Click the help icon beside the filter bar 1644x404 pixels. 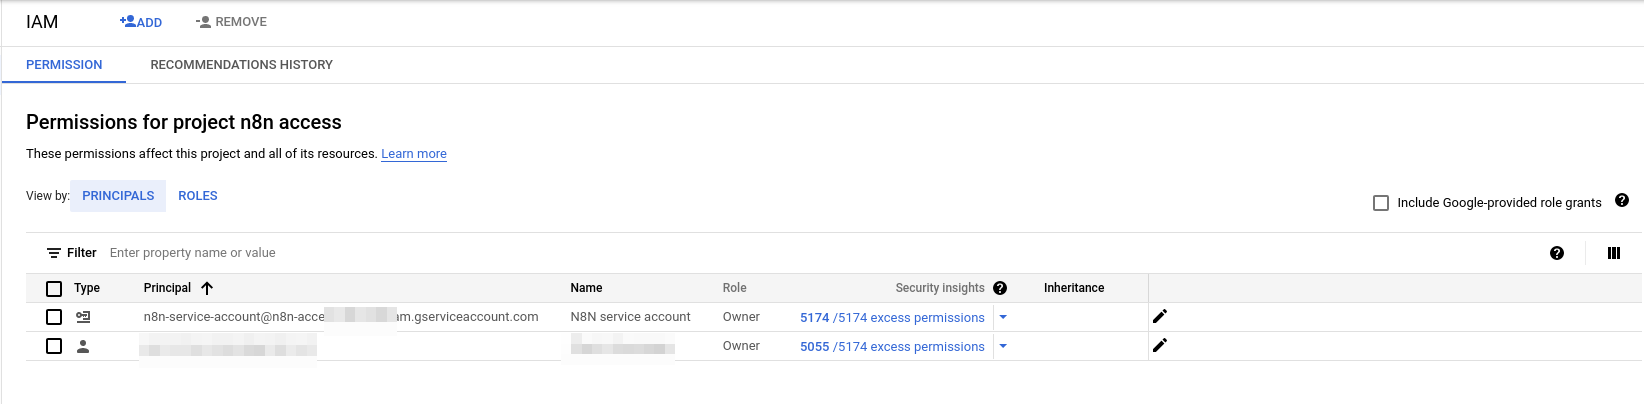click(1556, 253)
